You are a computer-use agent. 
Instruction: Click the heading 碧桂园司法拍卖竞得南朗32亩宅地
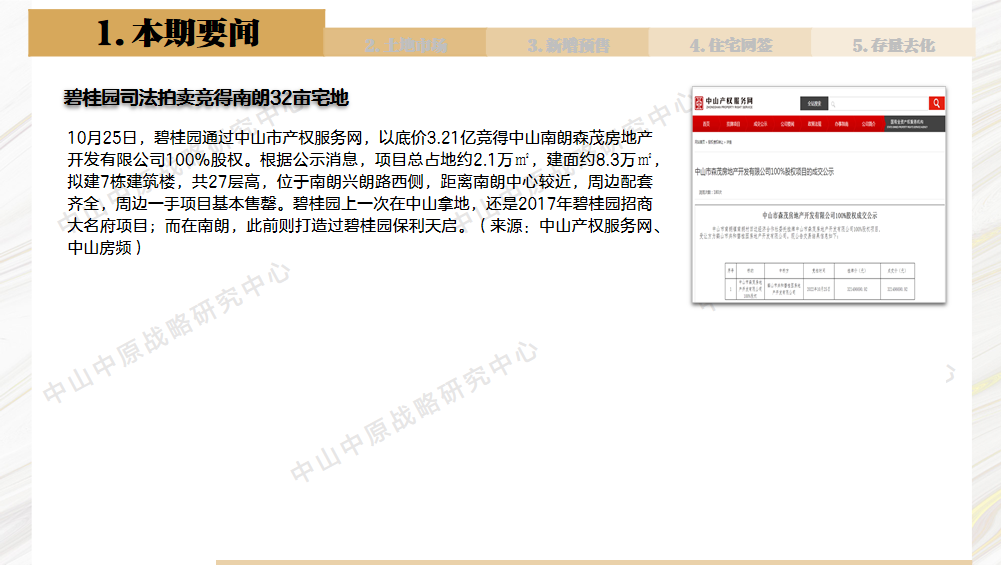tap(206, 98)
